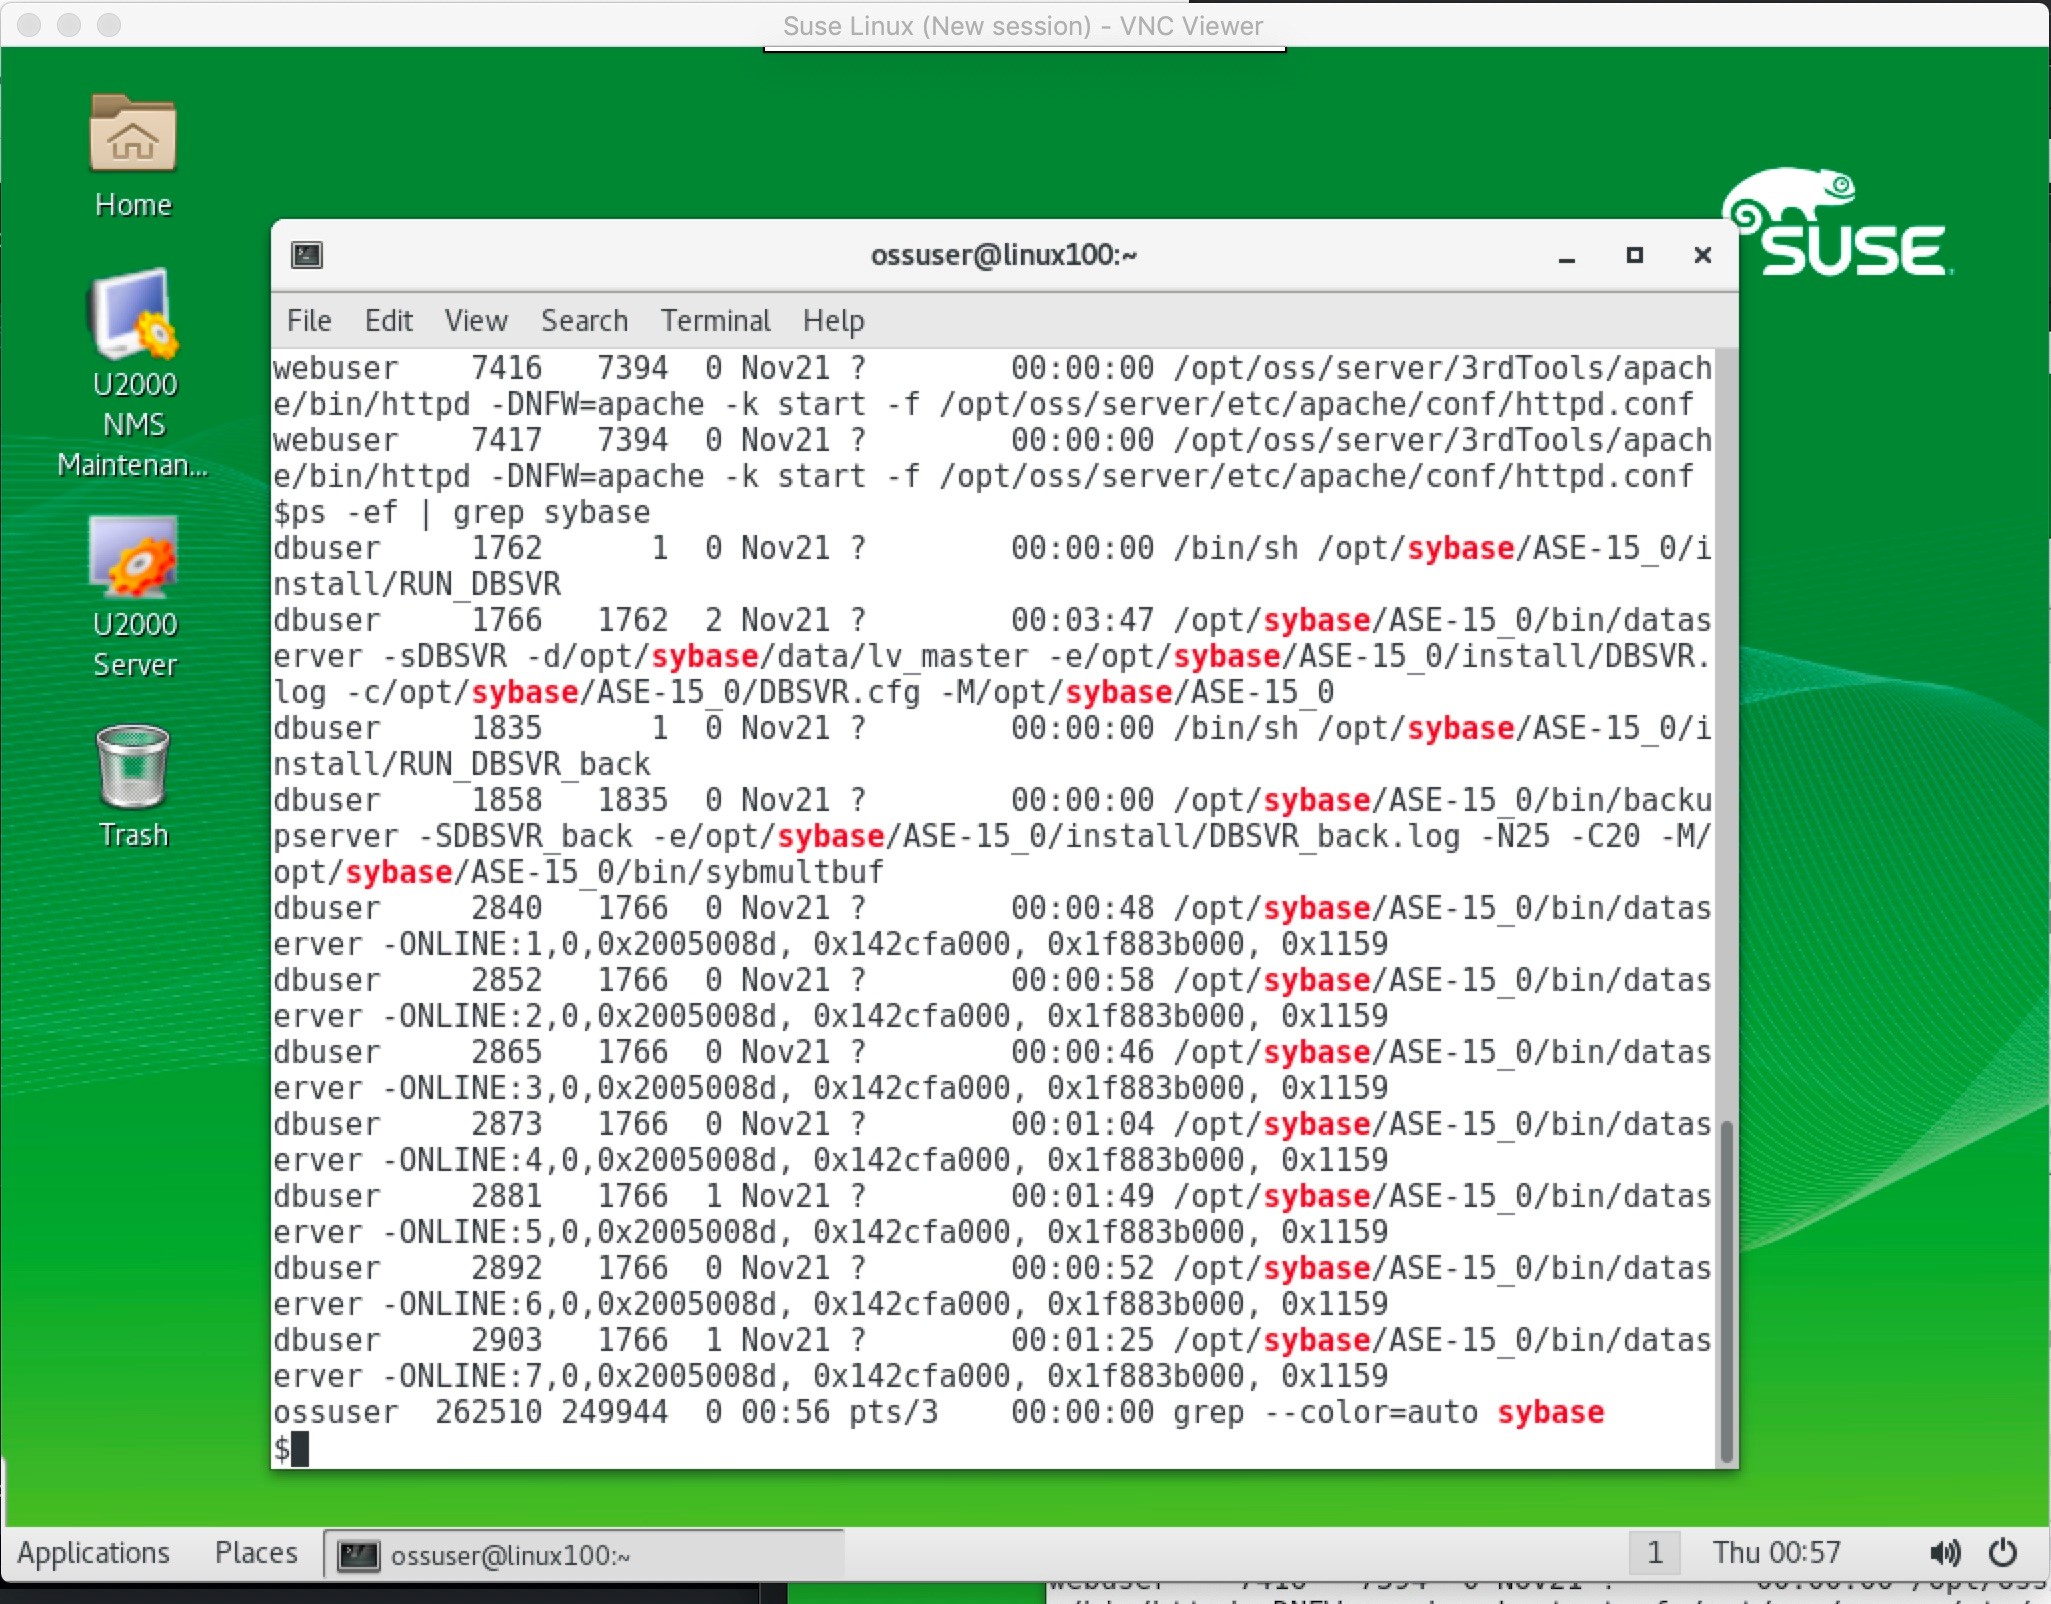Open the File menu in terminal
The width and height of the screenshot is (2051, 1604).
click(x=309, y=321)
